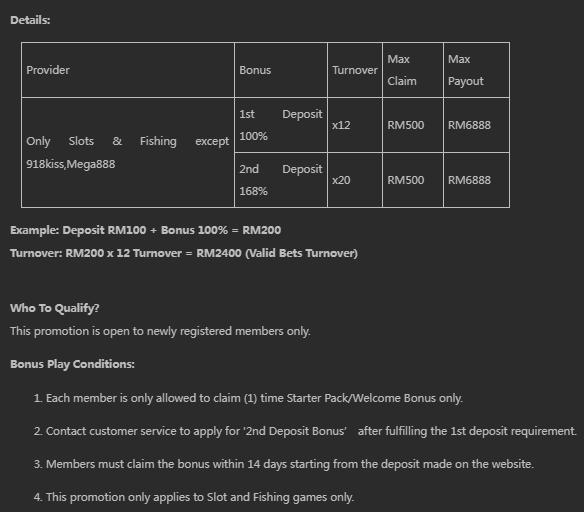Click the 1st Deposit 100% cell

click(281, 125)
